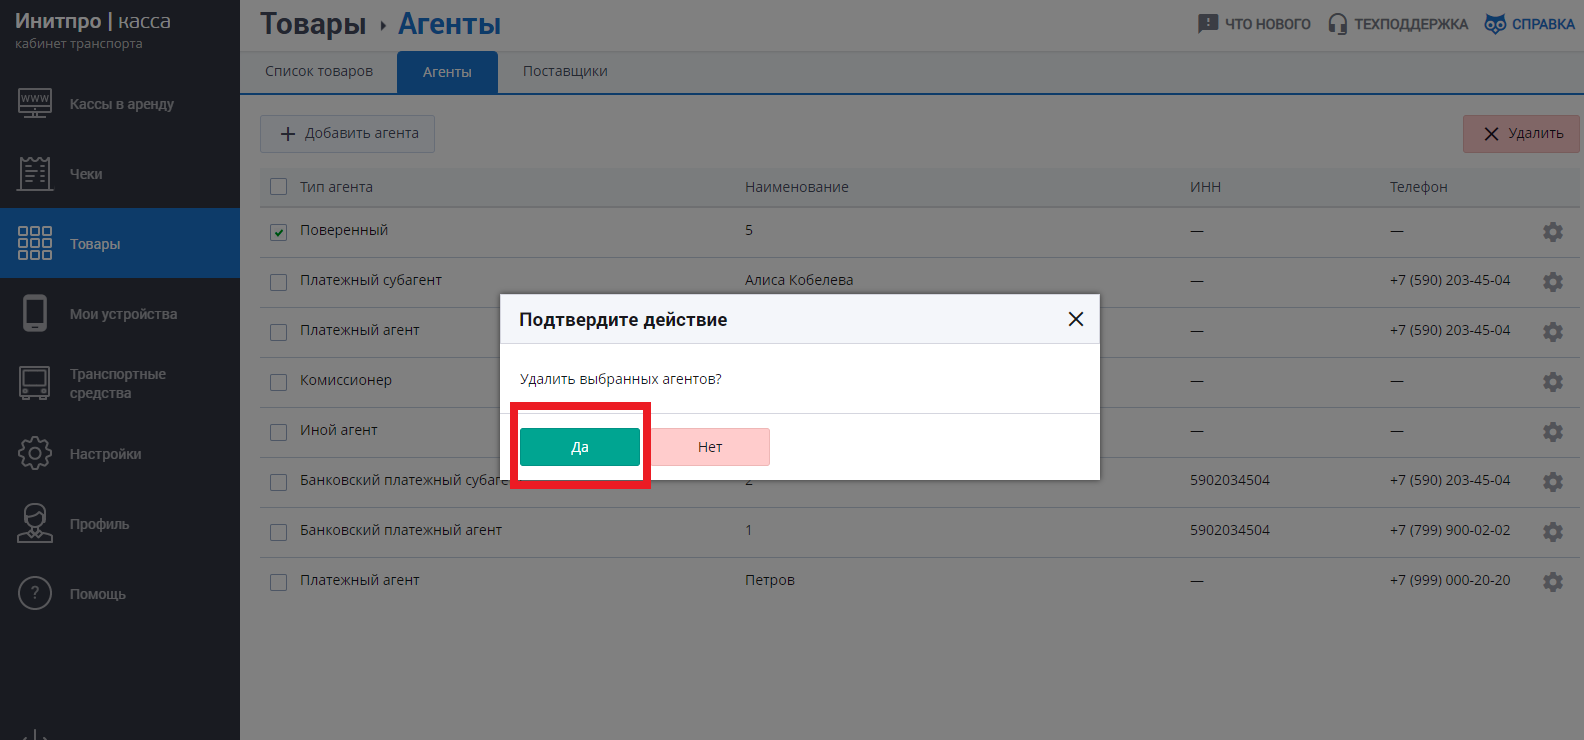Click gear icon for the Петров row
Viewport: 1584px width, 740px height.
[x=1552, y=581]
